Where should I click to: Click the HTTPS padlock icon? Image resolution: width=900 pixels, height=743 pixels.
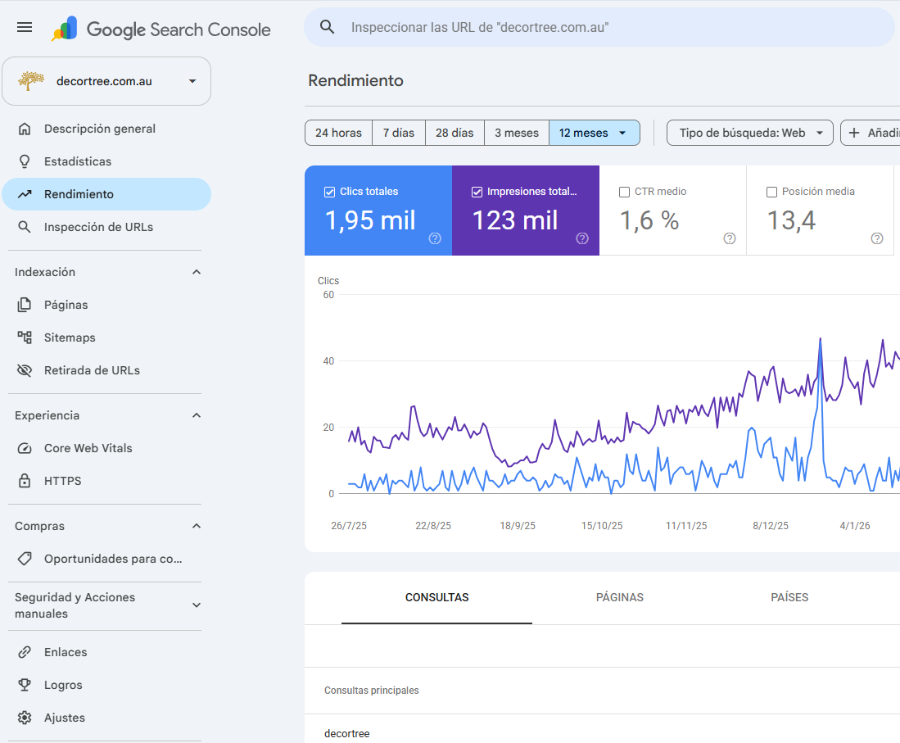(25, 481)
